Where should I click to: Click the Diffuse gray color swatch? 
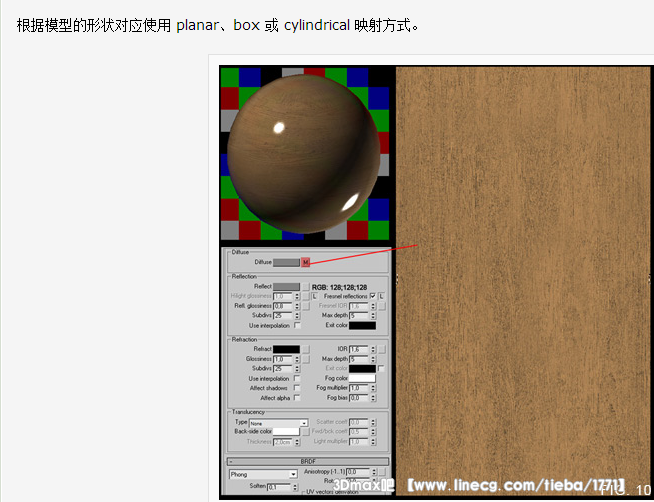(286, 262)
